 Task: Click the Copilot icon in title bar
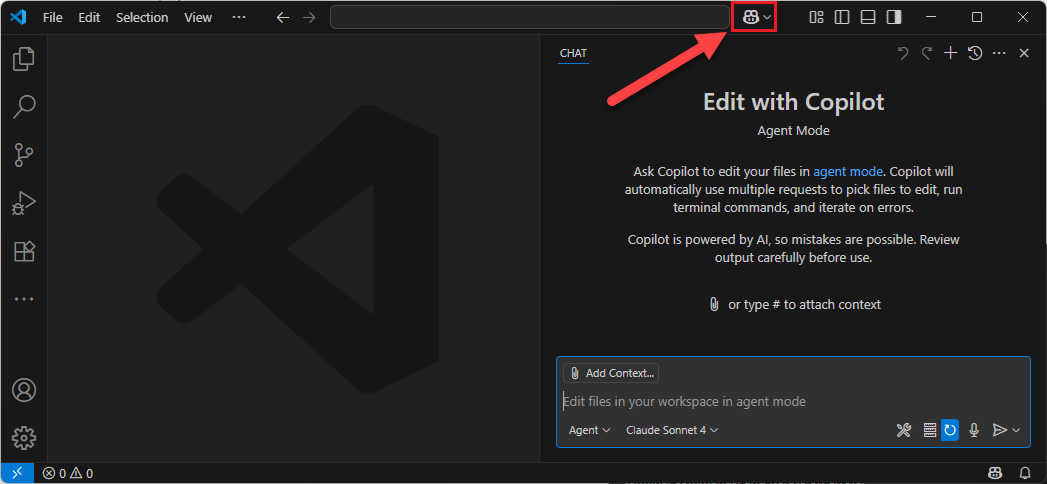(749, 17)
